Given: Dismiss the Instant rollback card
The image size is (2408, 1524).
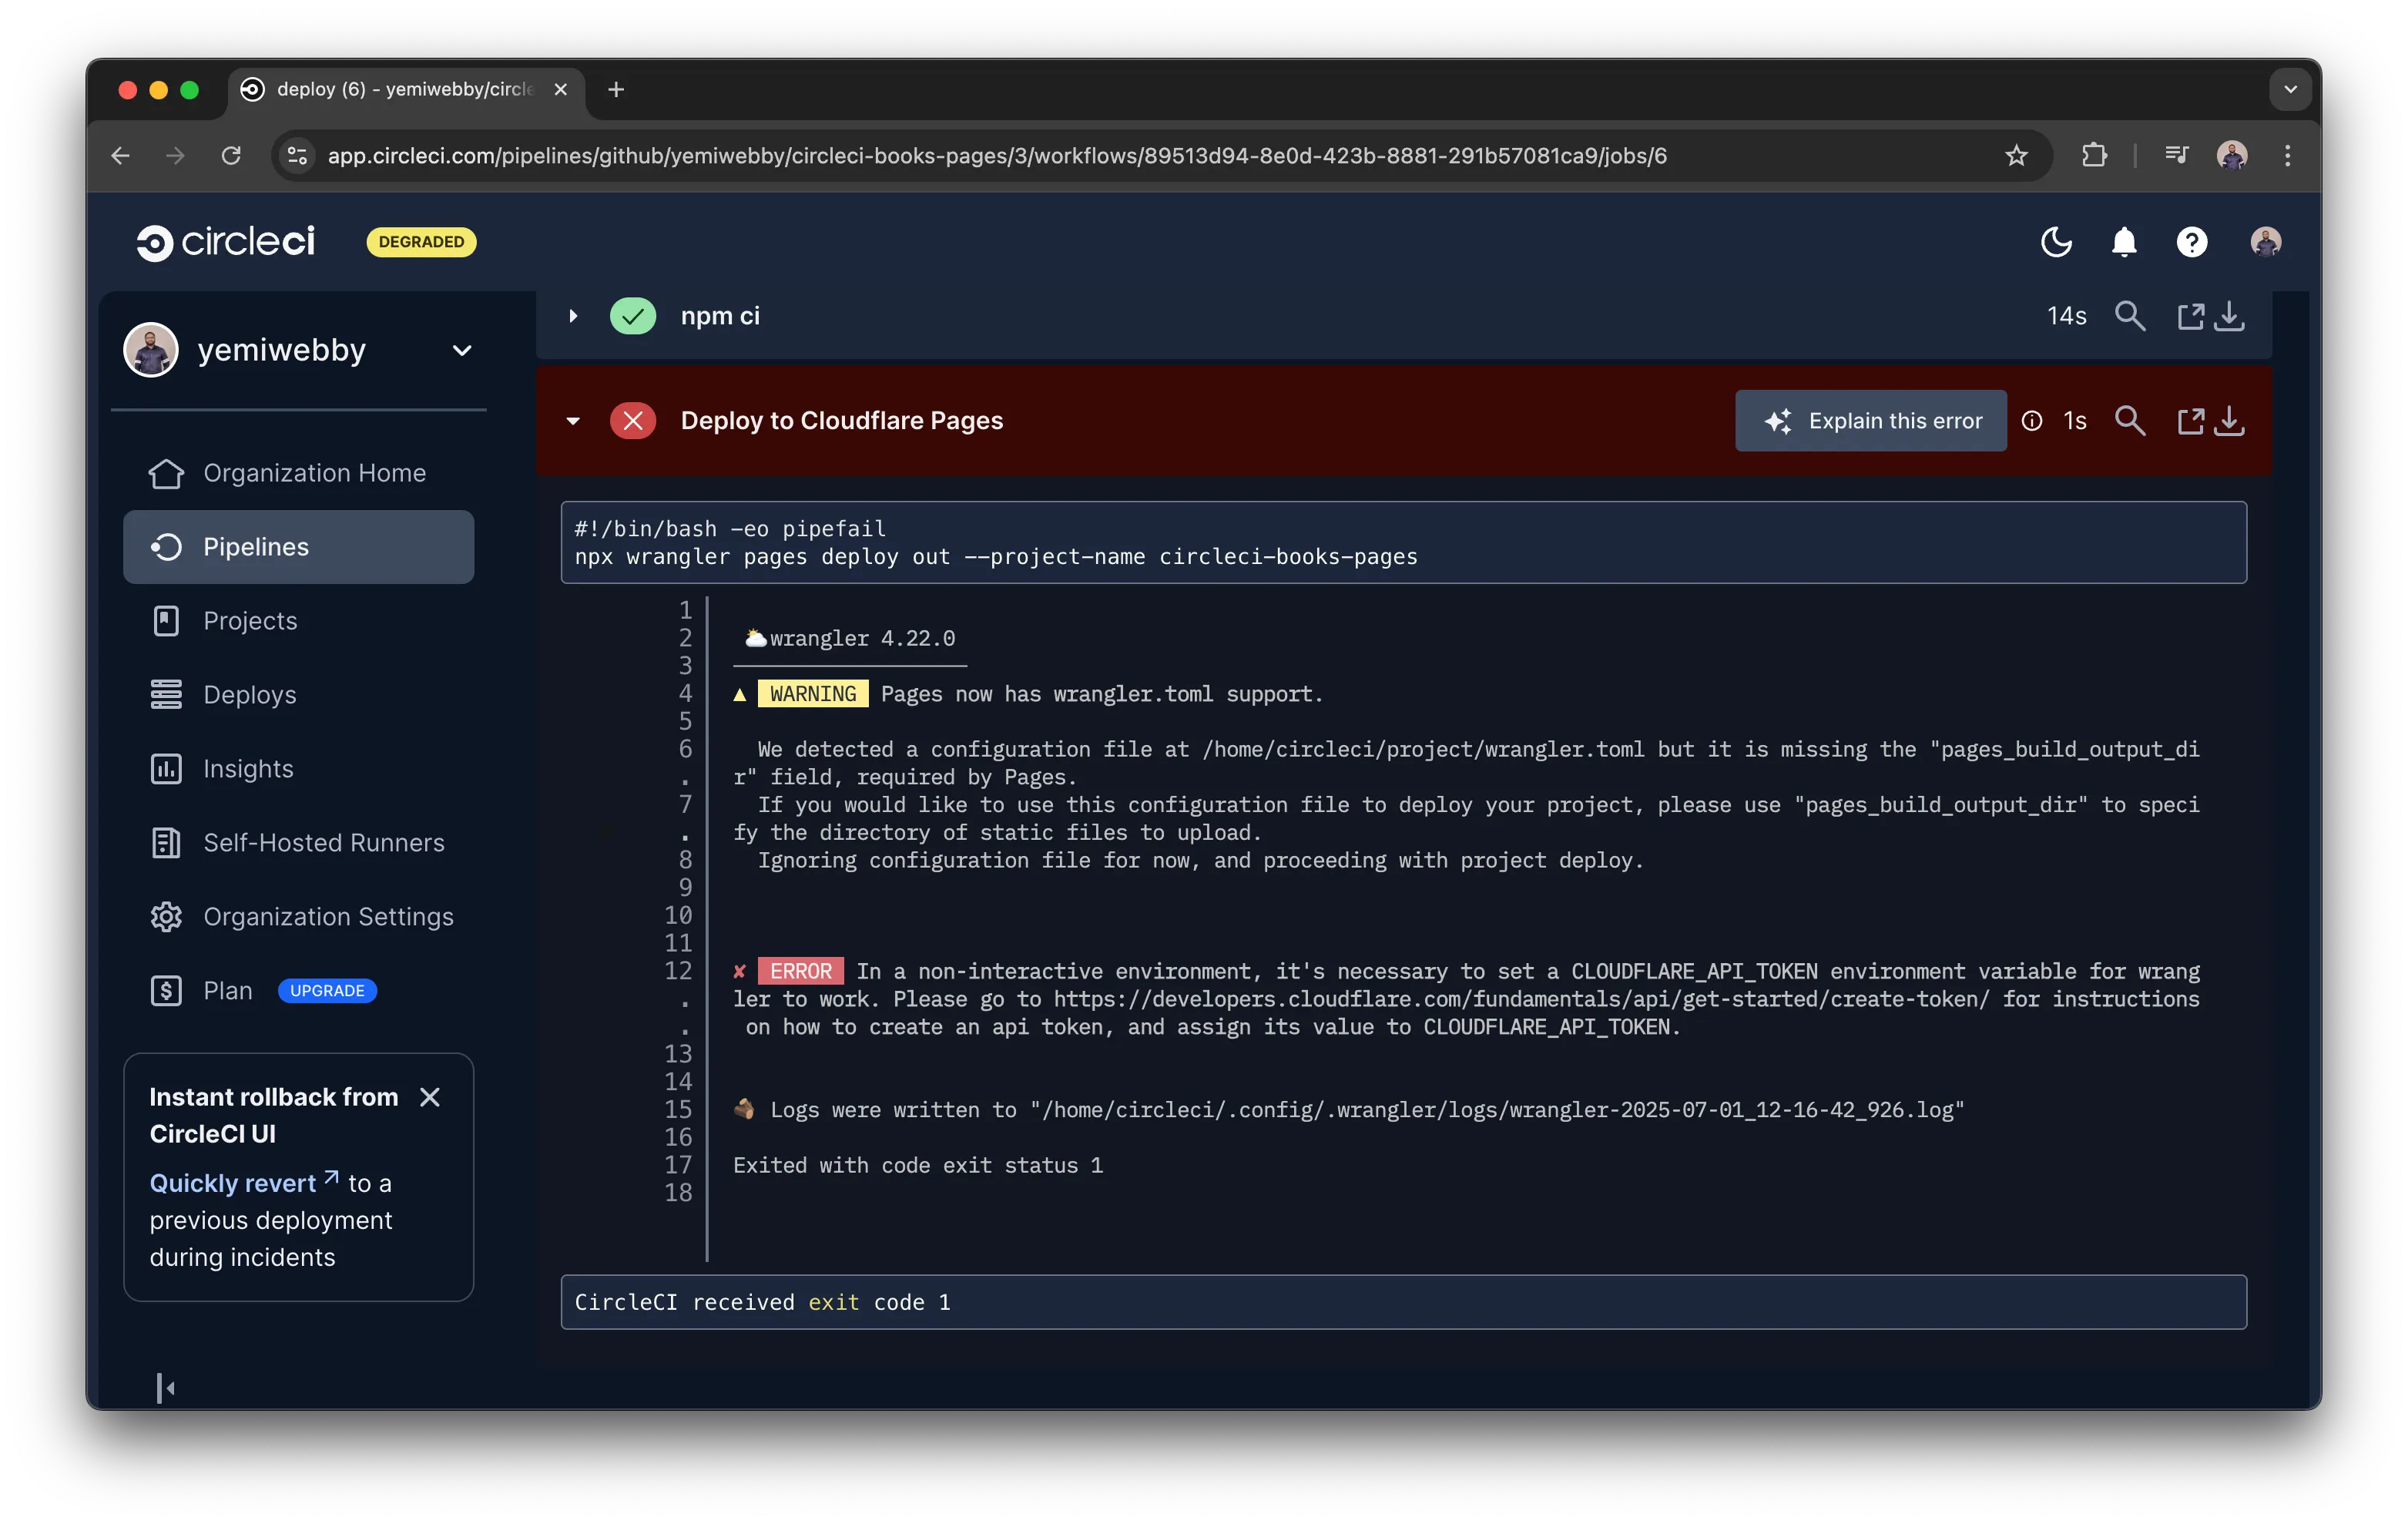Looking at the screenshot, I should 430,1097.
